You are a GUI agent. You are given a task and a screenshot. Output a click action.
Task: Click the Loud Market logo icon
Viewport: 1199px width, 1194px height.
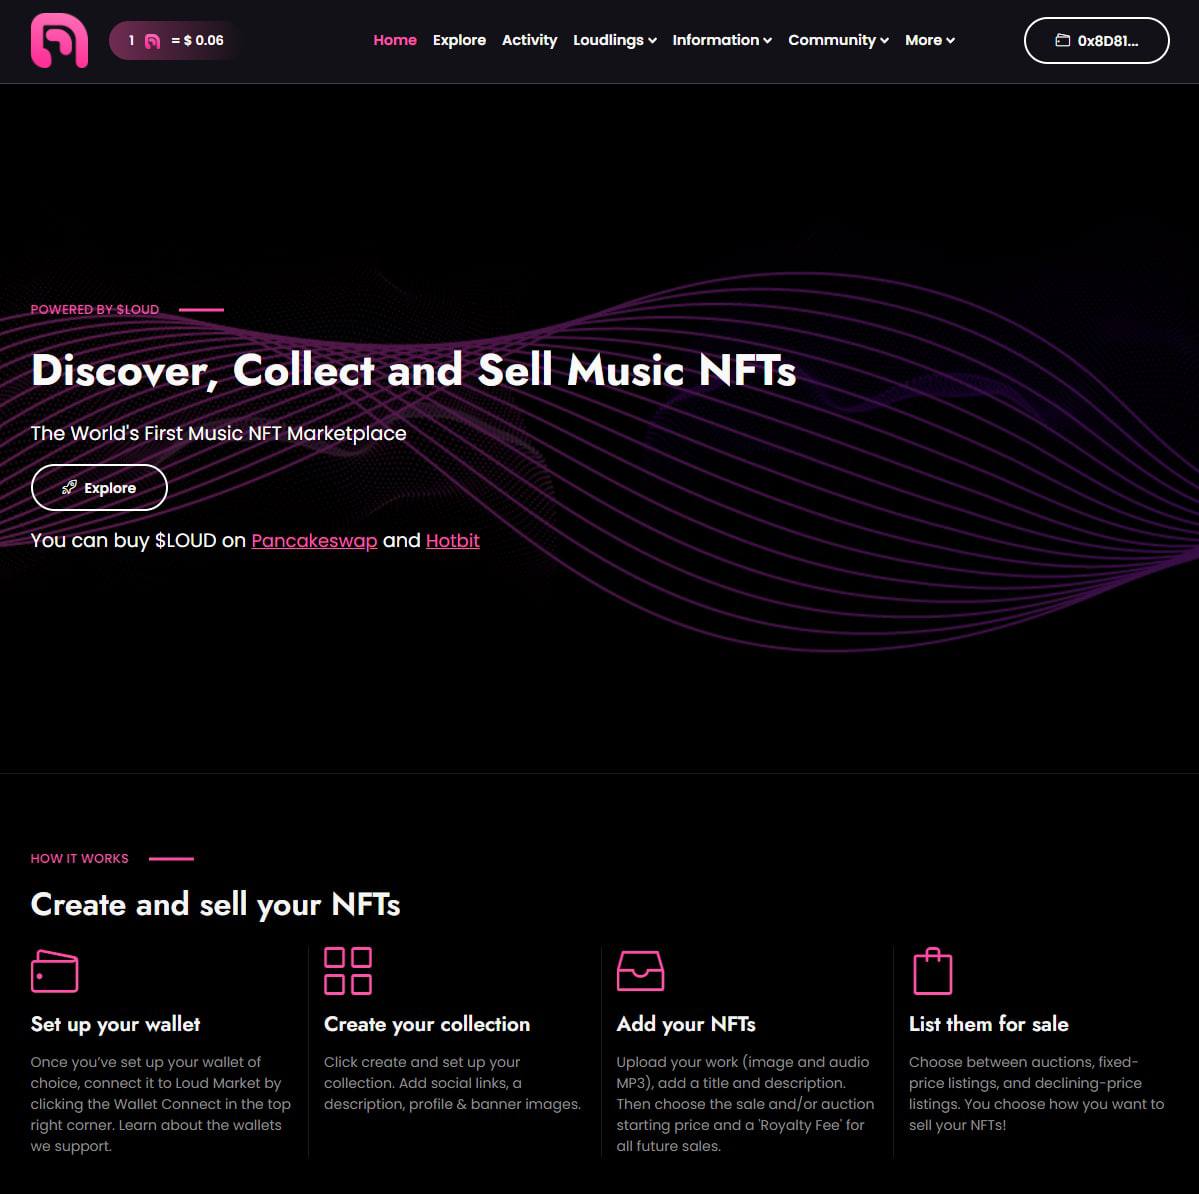pyautogui.click(x=58, y=41)
